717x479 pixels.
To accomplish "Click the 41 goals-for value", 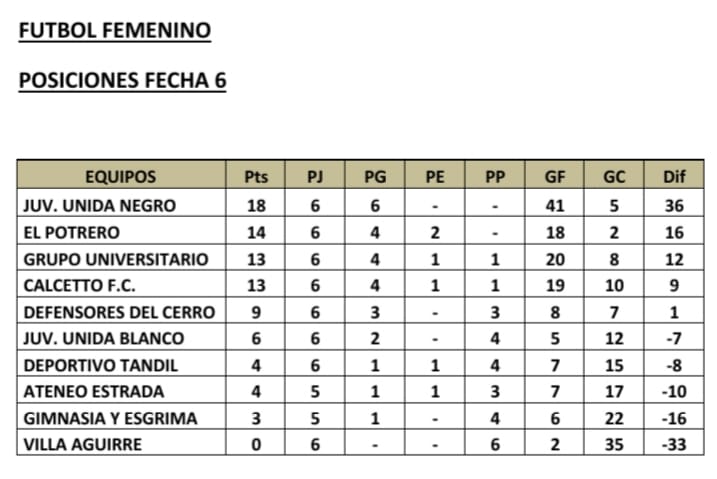I will point(555,206).
